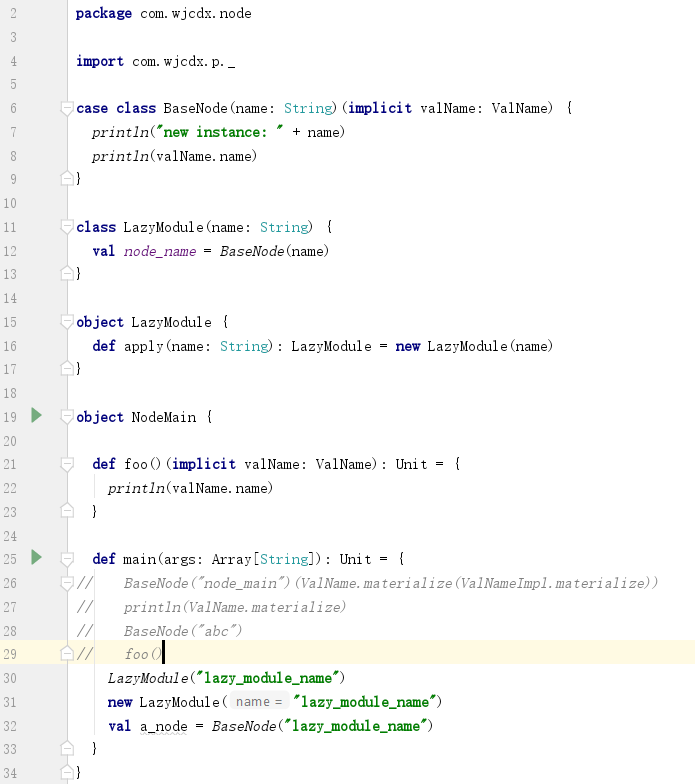695x784 pixels.
Task: Click commented println(ValName.materialize) line
Action: point(235,607)
